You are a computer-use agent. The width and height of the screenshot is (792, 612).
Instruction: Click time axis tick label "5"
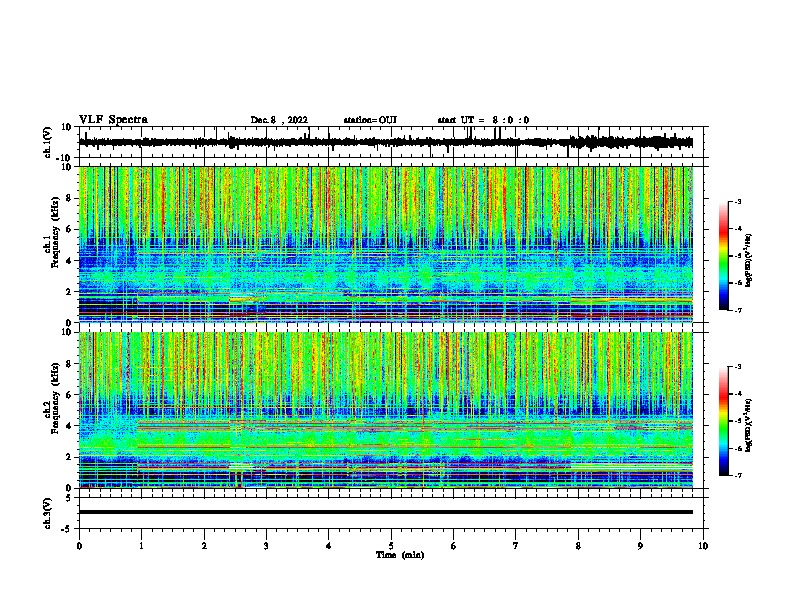click(x=391, y=546)
